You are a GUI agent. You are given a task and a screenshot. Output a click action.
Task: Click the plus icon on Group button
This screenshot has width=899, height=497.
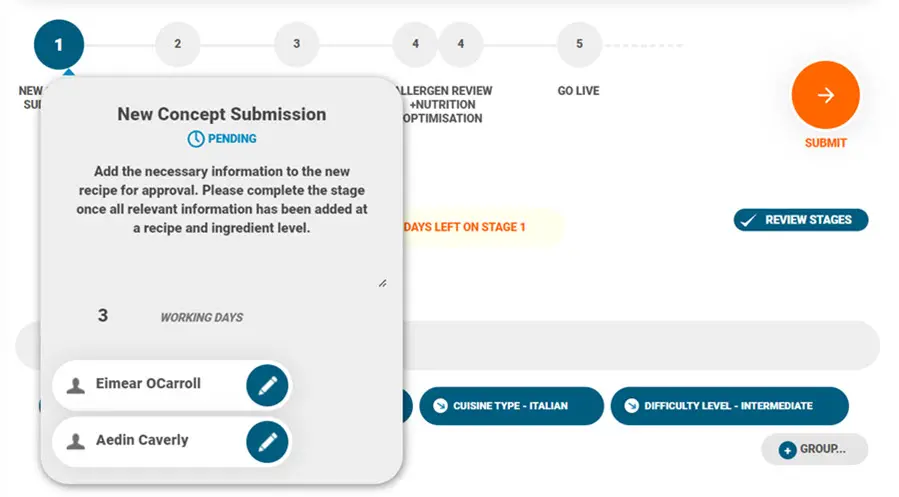787,450
